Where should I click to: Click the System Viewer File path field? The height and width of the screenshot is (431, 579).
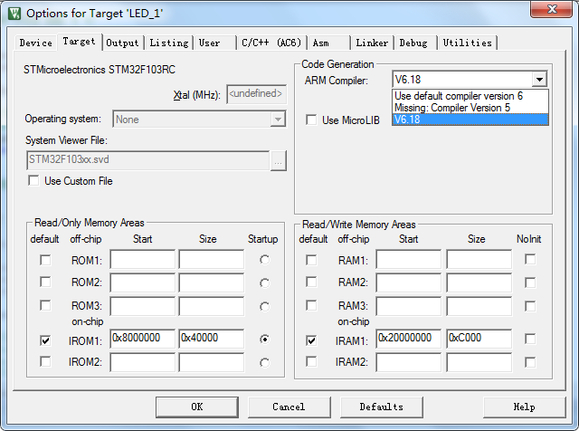tap(148, 160)
